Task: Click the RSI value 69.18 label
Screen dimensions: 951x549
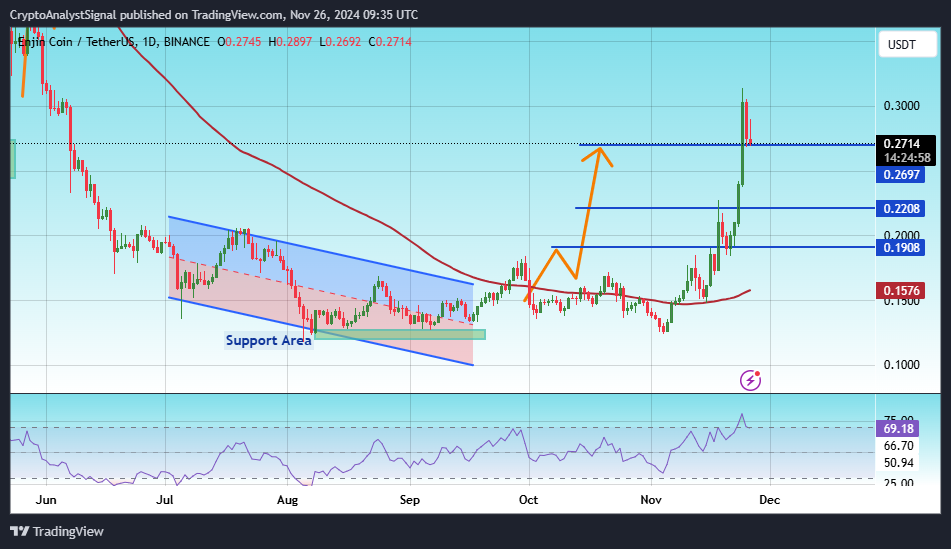Action: point(898,429)
